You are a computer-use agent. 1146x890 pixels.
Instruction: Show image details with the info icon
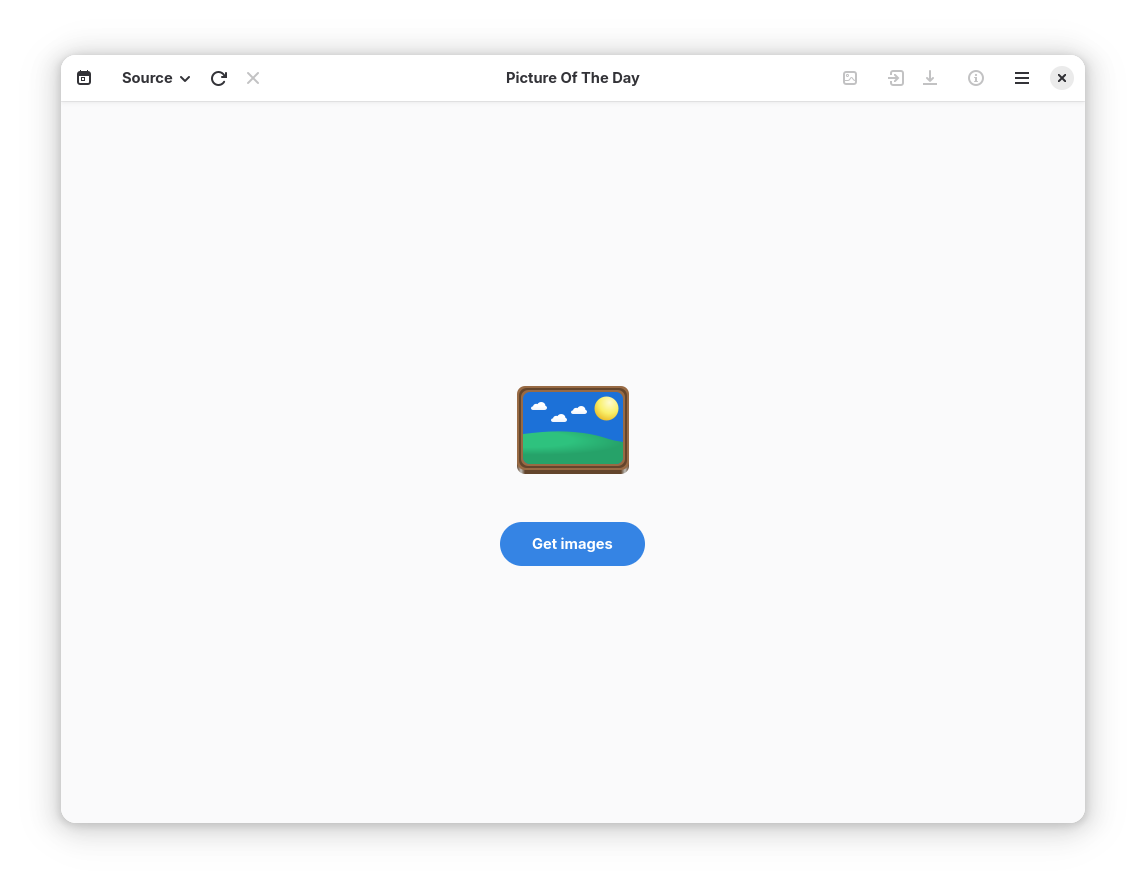pos(976,78)
